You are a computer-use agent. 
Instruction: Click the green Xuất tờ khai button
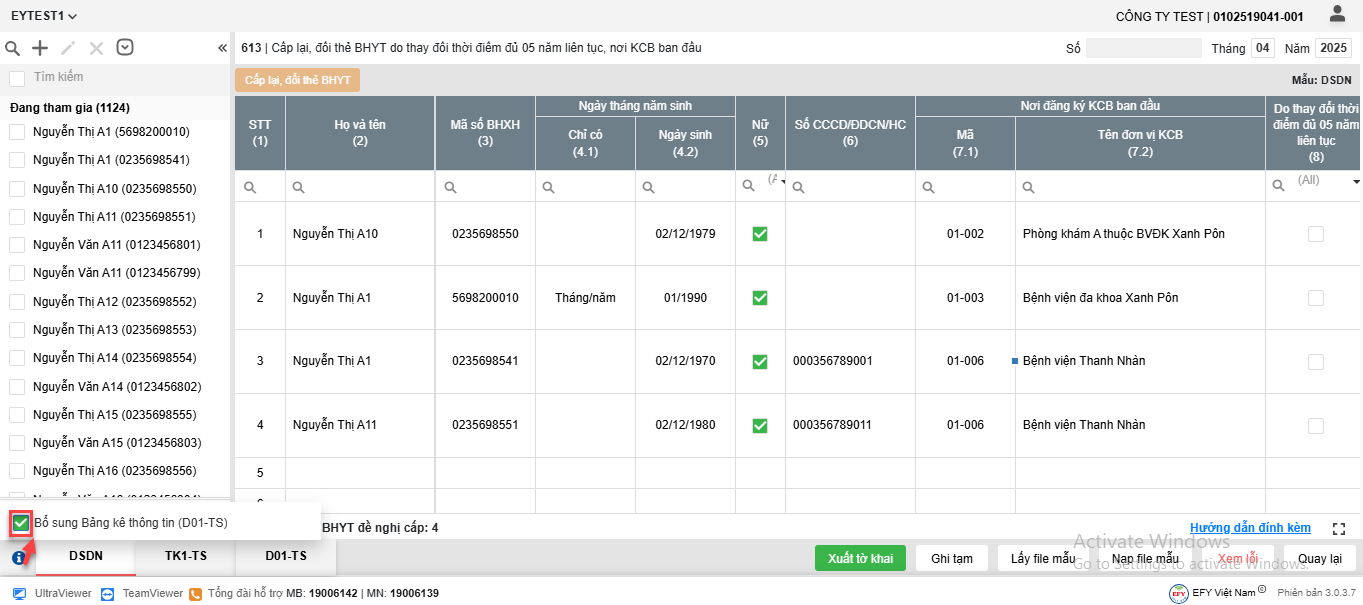pos(860,558)
